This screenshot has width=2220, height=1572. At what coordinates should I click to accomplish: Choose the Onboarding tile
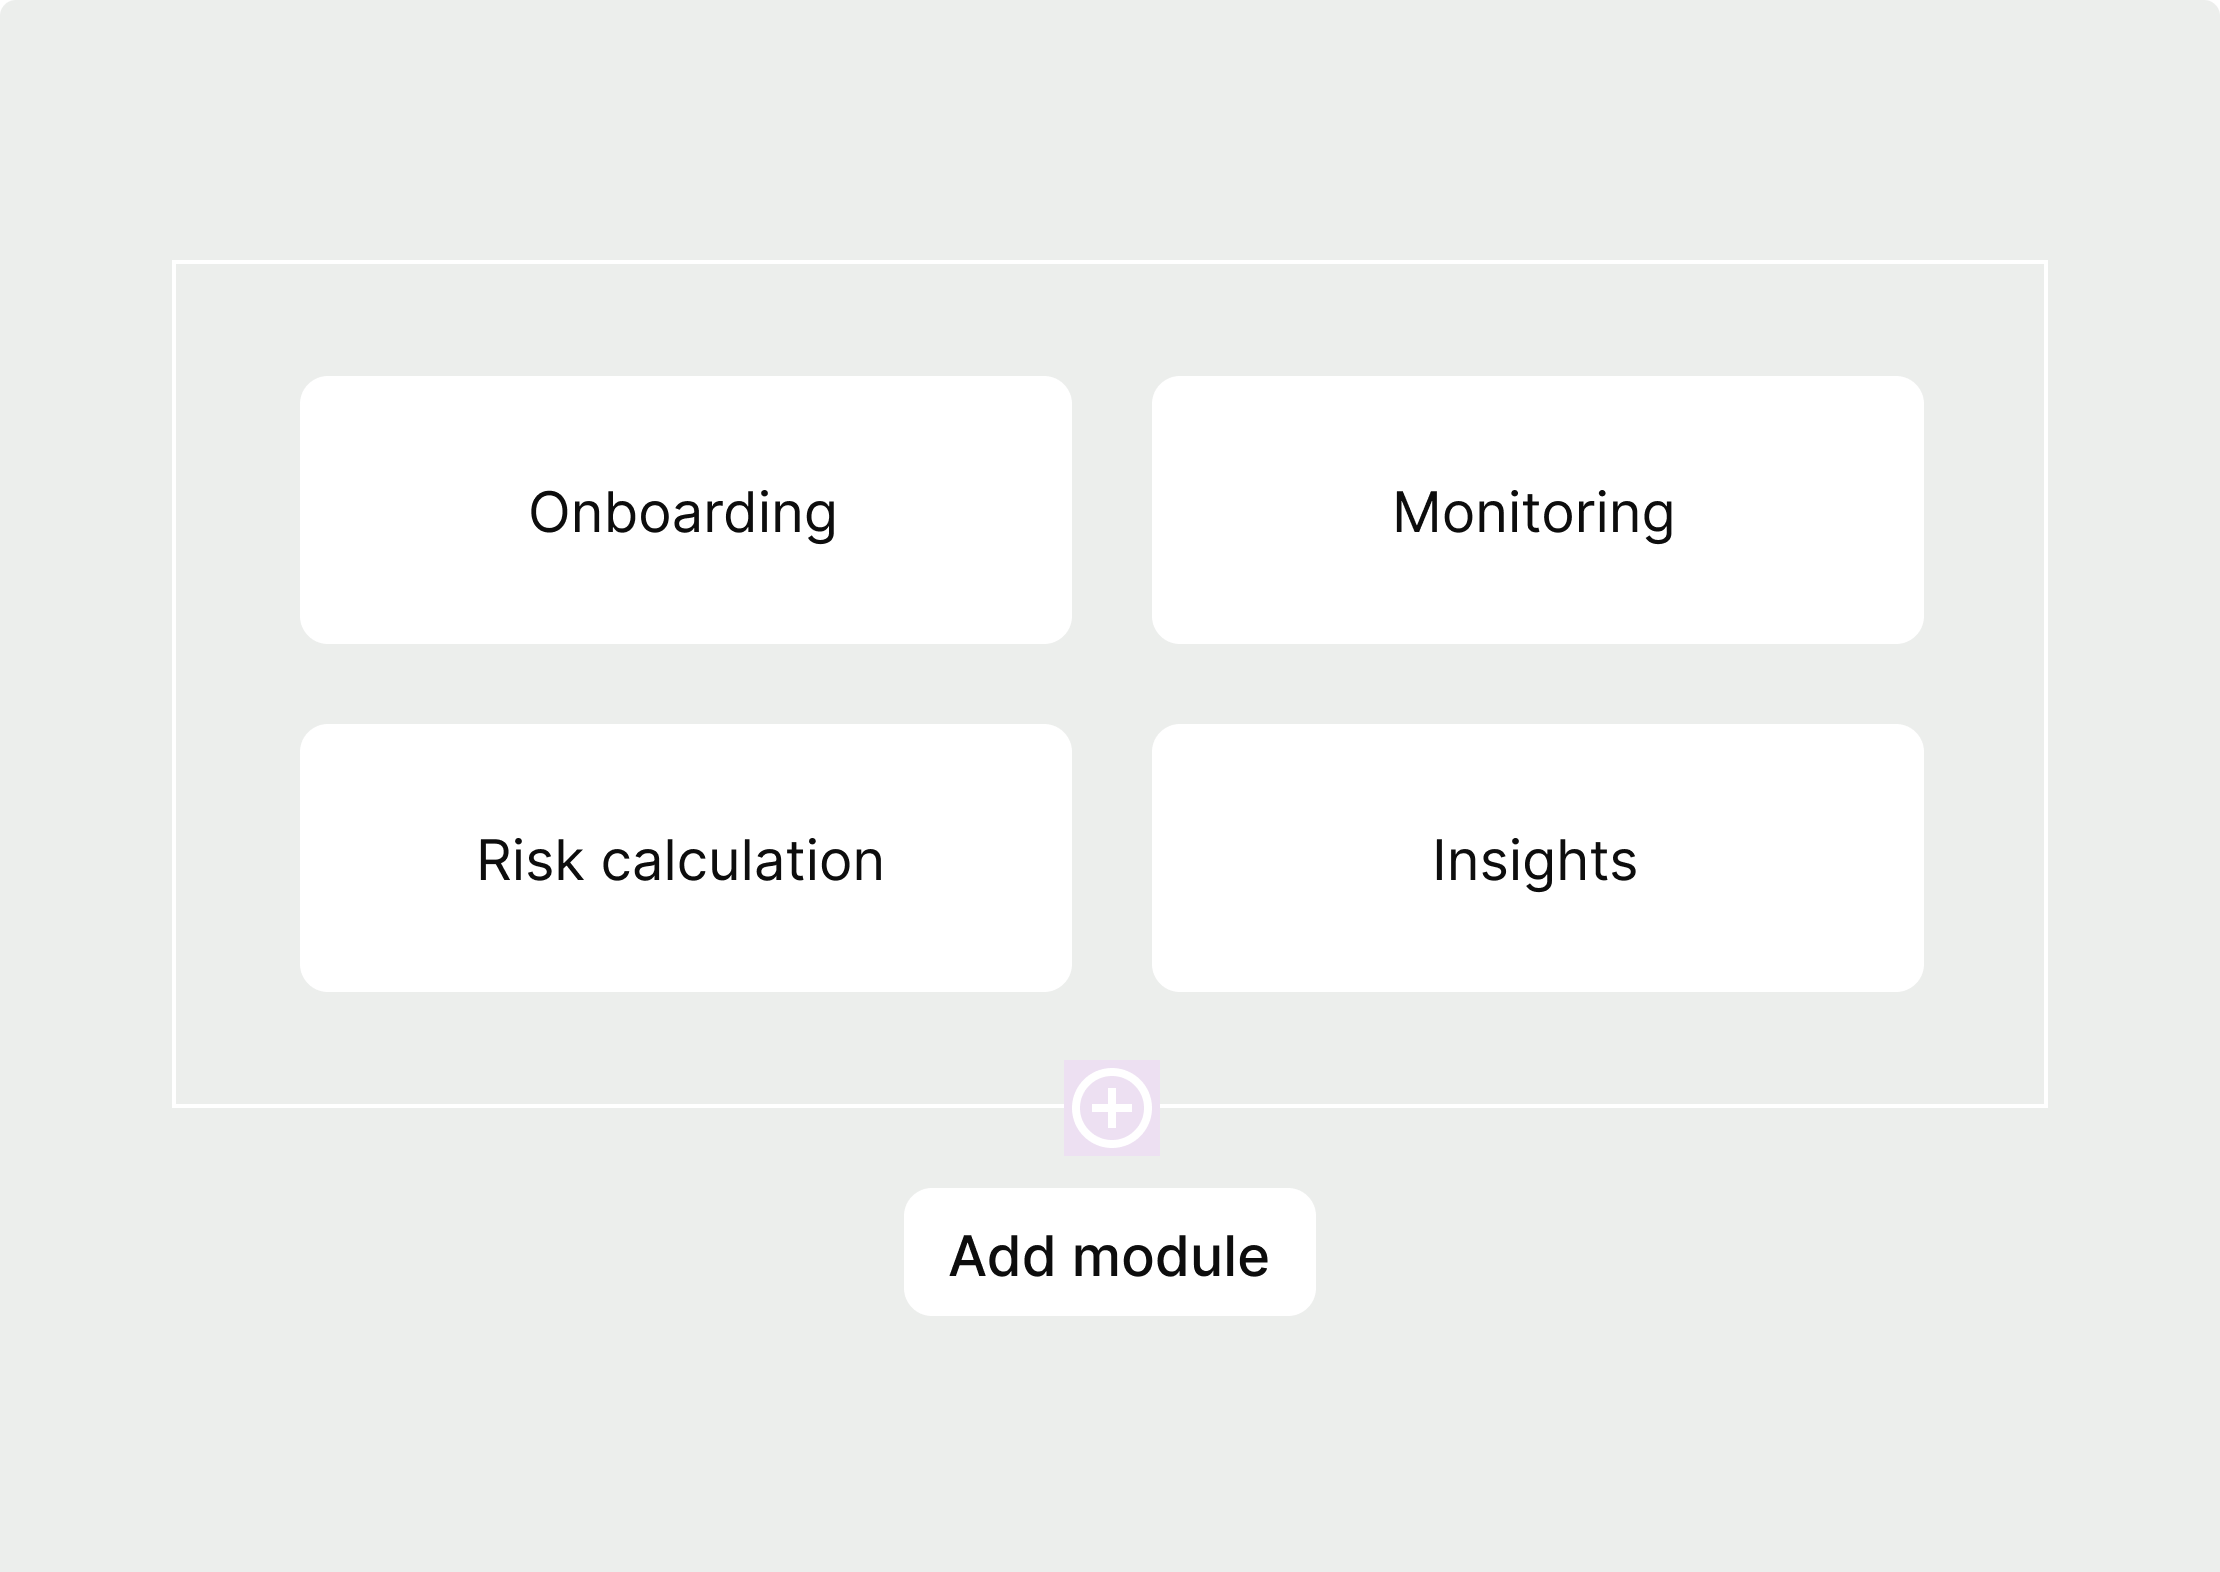pos(686,510)
